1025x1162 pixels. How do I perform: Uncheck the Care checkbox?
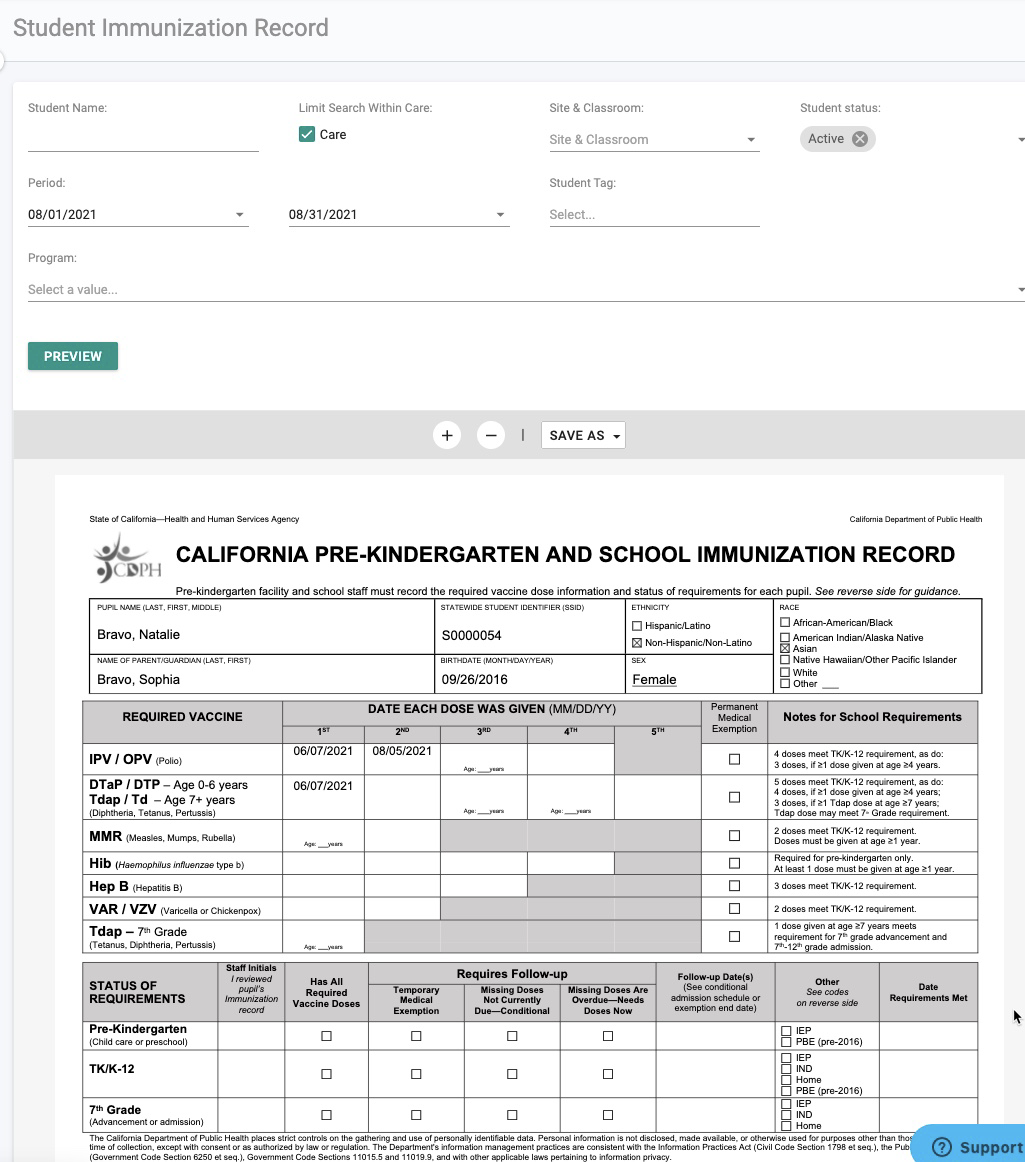[307, 134]
